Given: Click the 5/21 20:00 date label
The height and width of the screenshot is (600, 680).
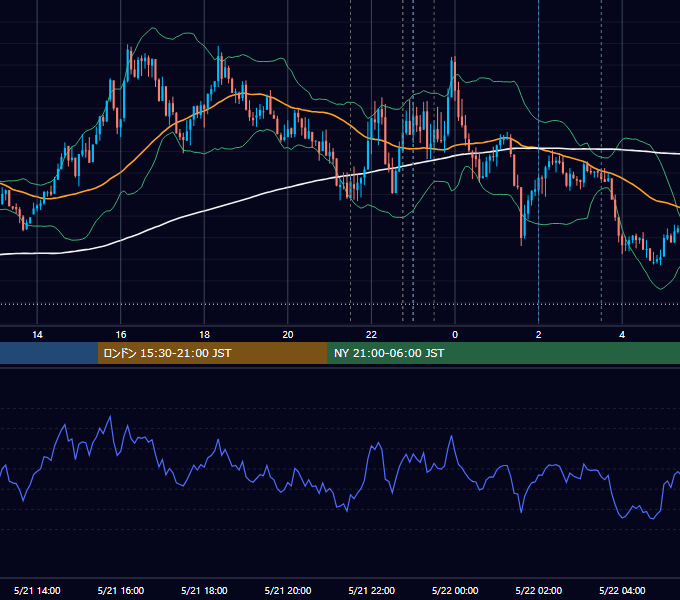Looking at the screenshot, I should [288, 590].
